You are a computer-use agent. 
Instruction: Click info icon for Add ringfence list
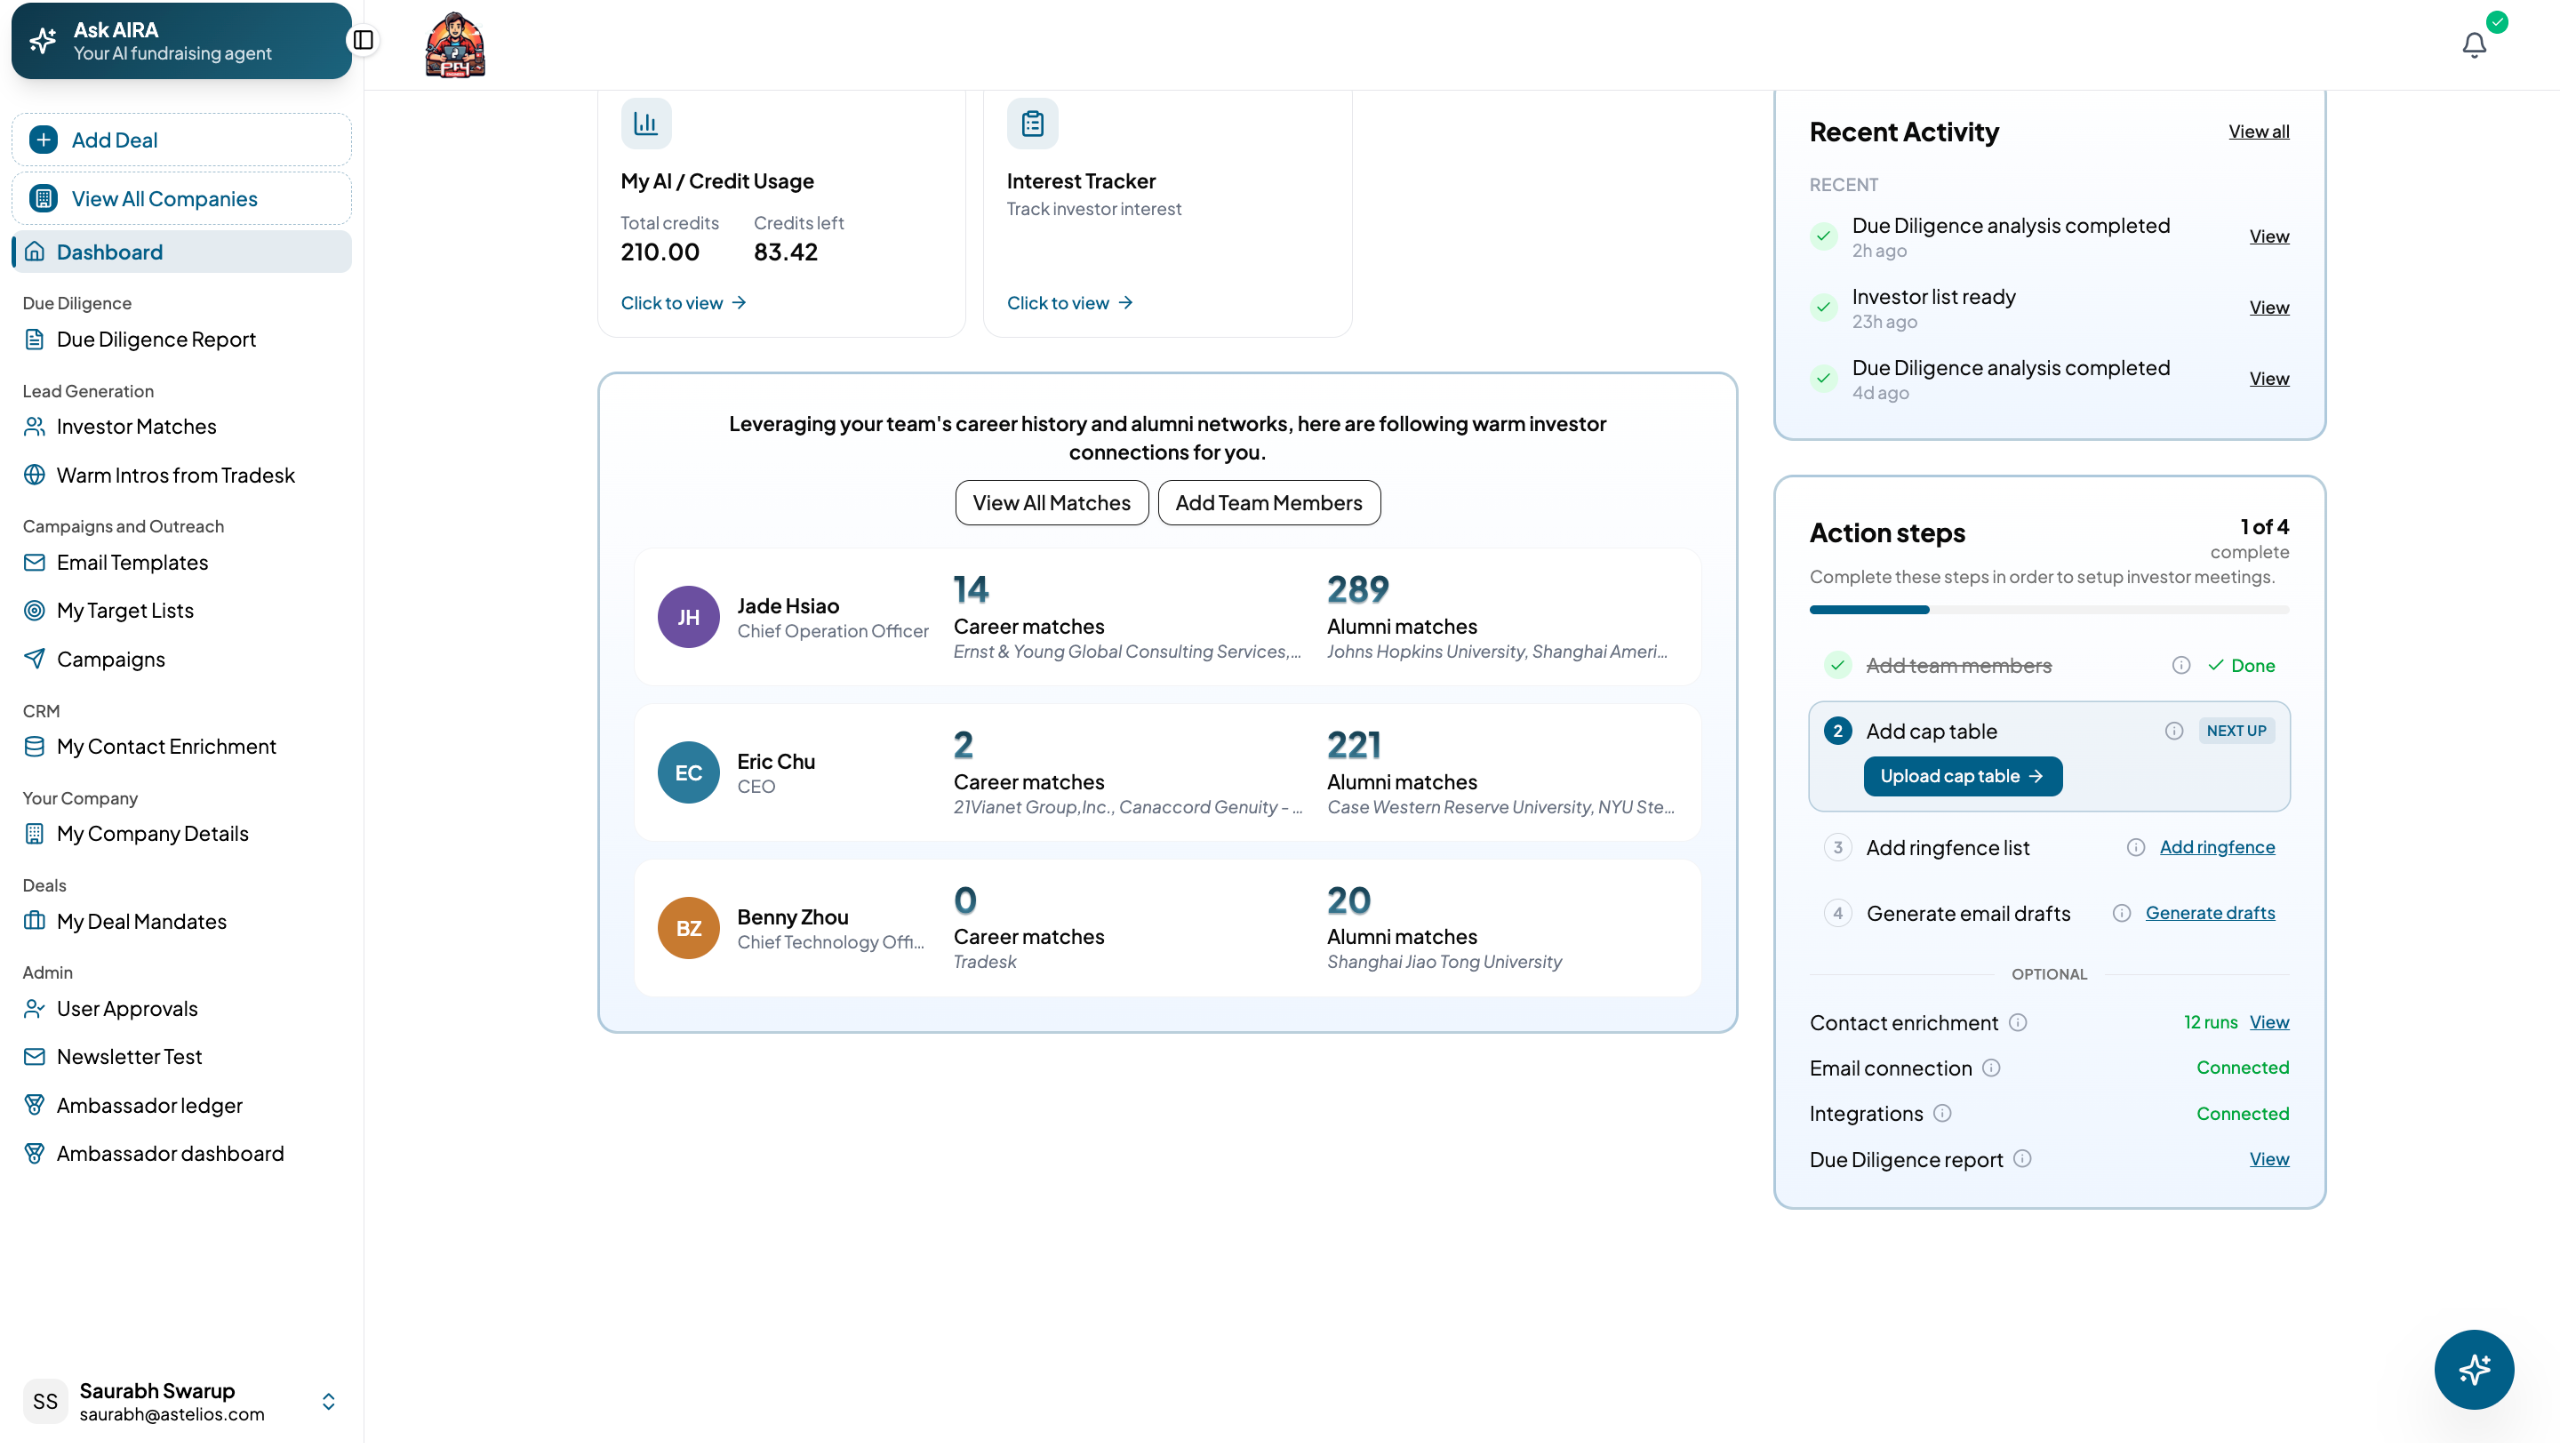coord(2136,847)
